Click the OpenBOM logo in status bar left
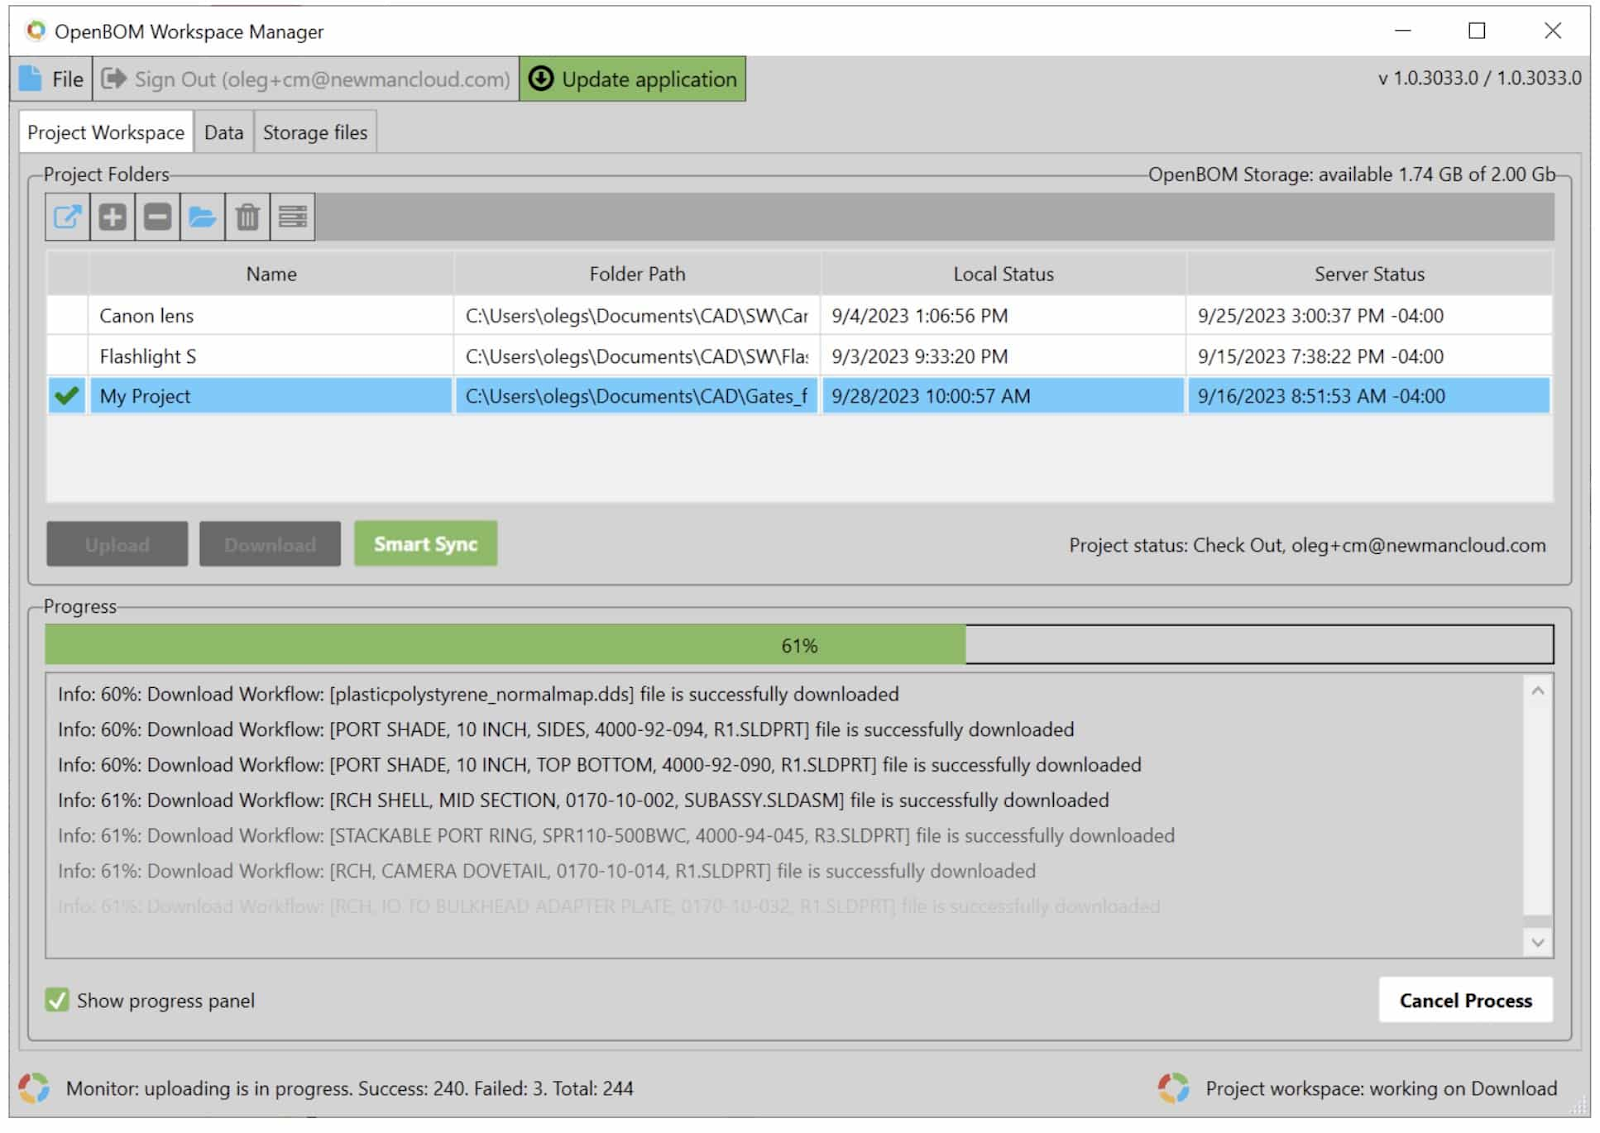Screen dimensions: 1600x1133 coord(34,1088)
